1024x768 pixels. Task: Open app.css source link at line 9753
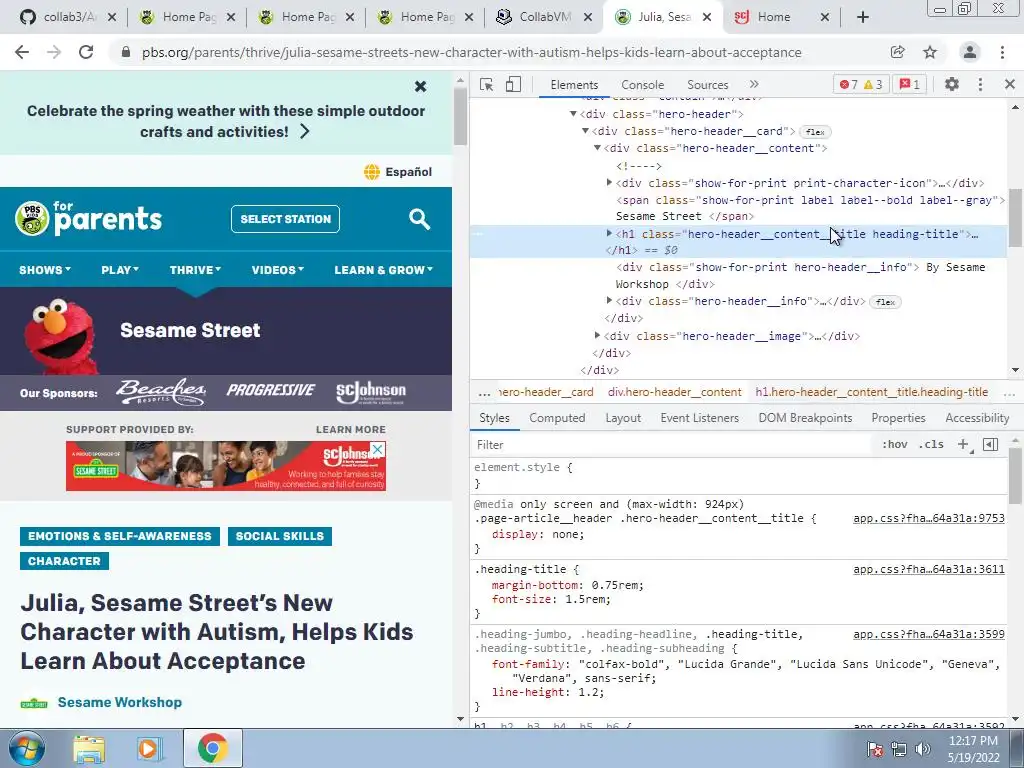point(929,519)
